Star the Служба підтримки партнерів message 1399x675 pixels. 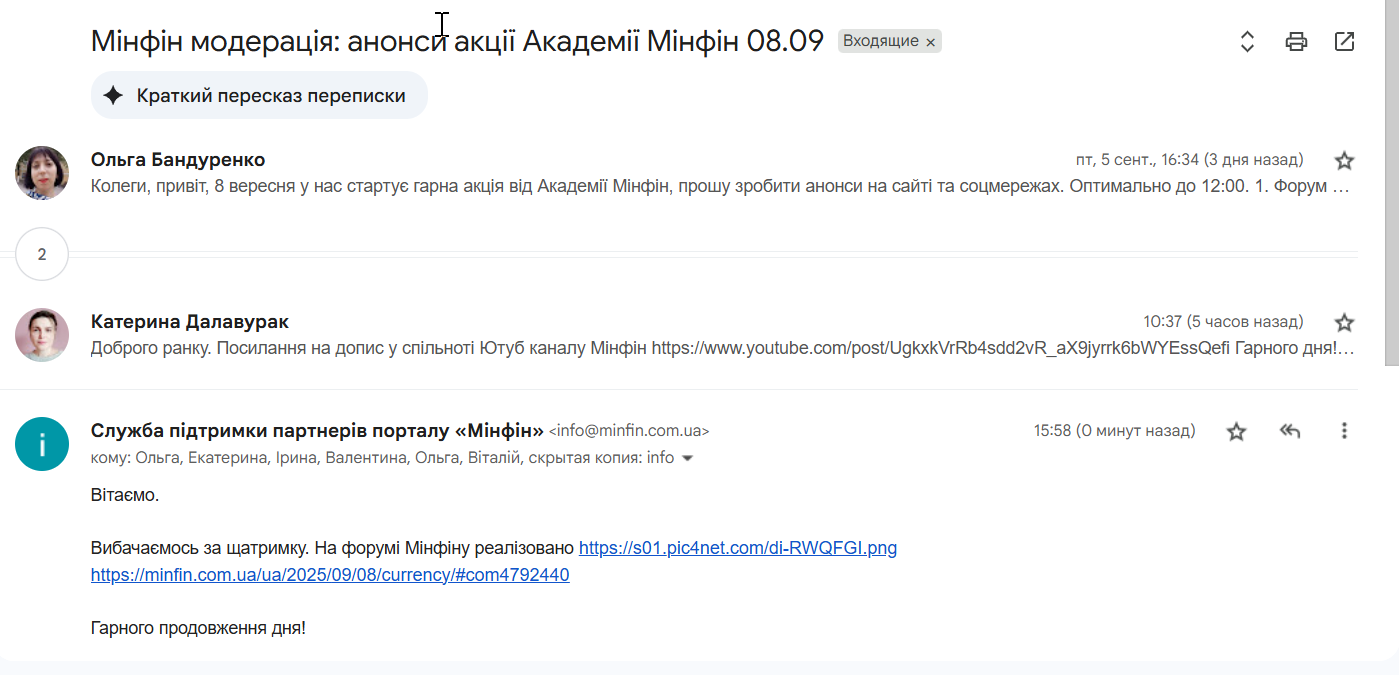(x=1237, y=431)
